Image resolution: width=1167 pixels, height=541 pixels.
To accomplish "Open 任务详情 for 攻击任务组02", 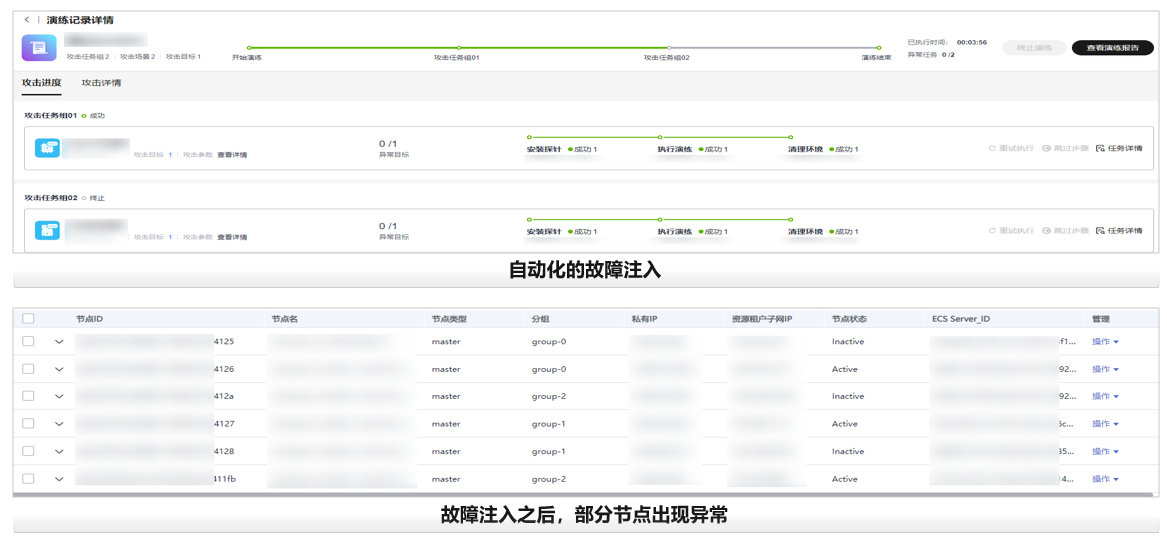I will (1119, 231).
